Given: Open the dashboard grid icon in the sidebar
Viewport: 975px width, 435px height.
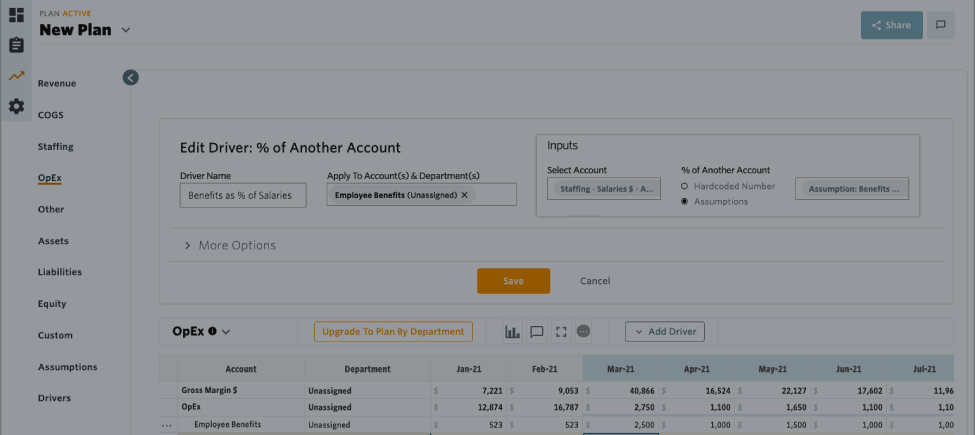Looking at the screenshot, I should coord(16,15).
